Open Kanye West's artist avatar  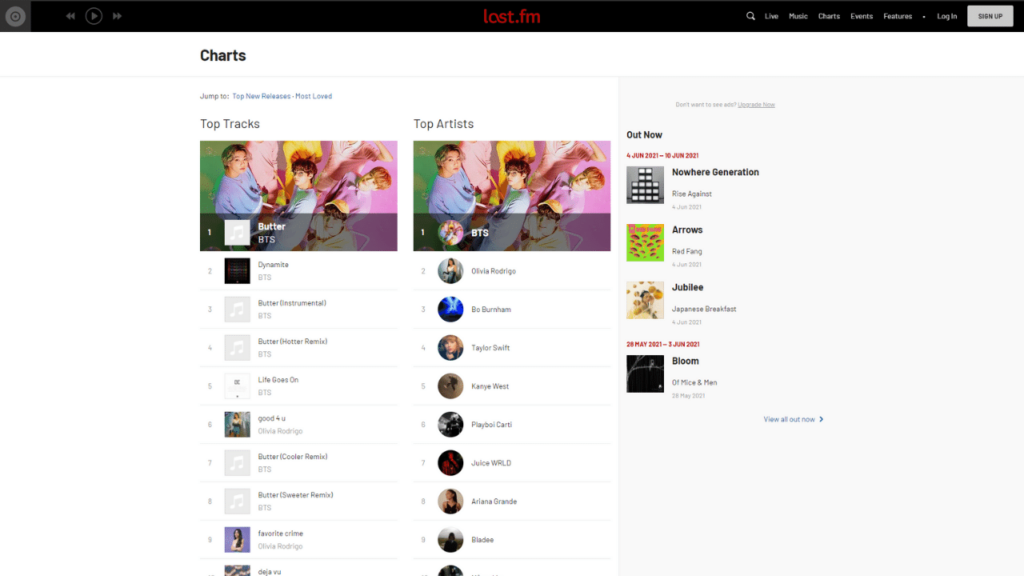[x=451, y=386]
